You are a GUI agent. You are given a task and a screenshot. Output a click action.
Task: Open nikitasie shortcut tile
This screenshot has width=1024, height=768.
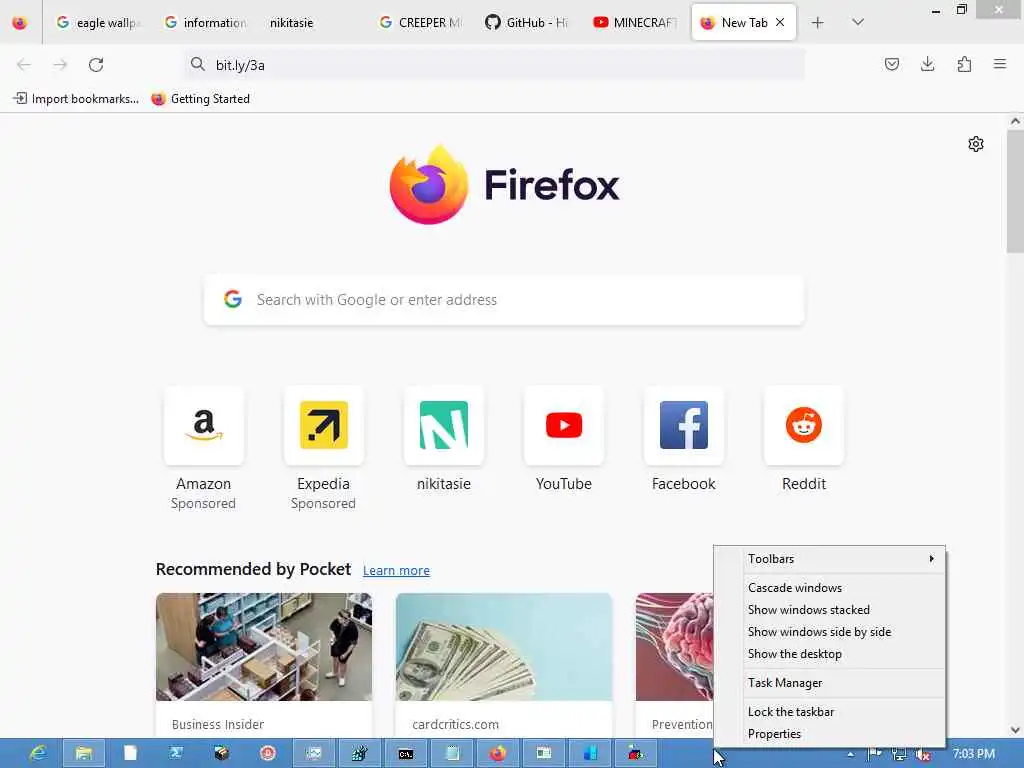443,425
